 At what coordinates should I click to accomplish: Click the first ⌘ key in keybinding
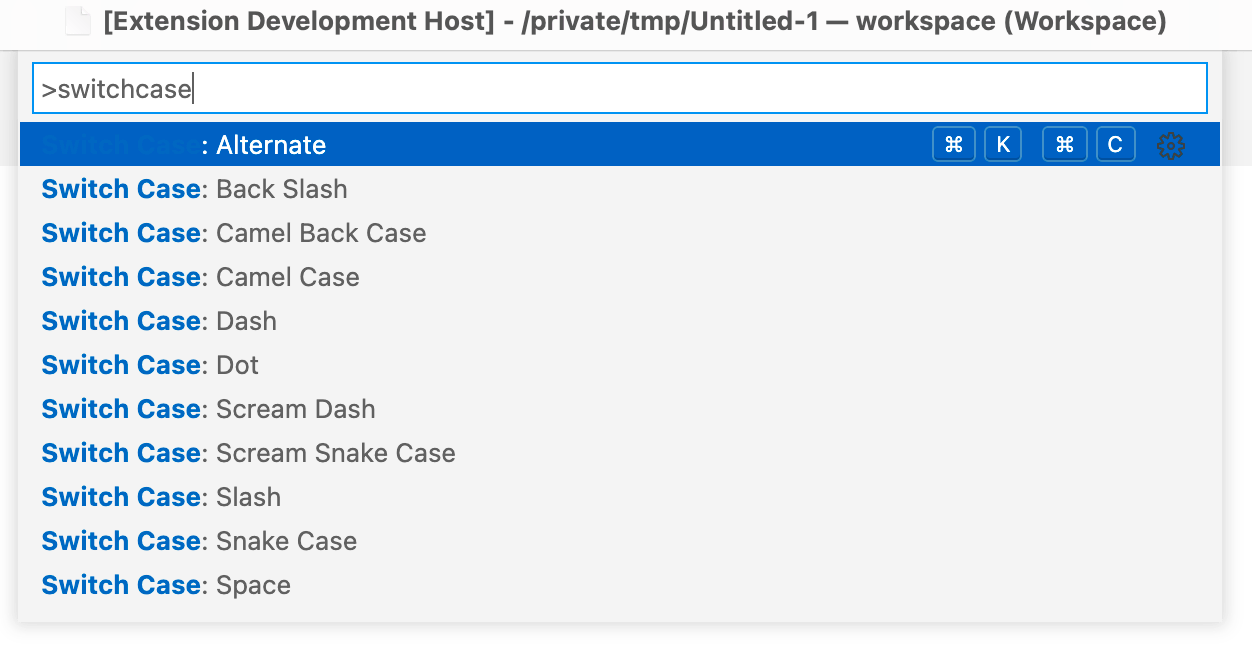(x=953, y=145)
